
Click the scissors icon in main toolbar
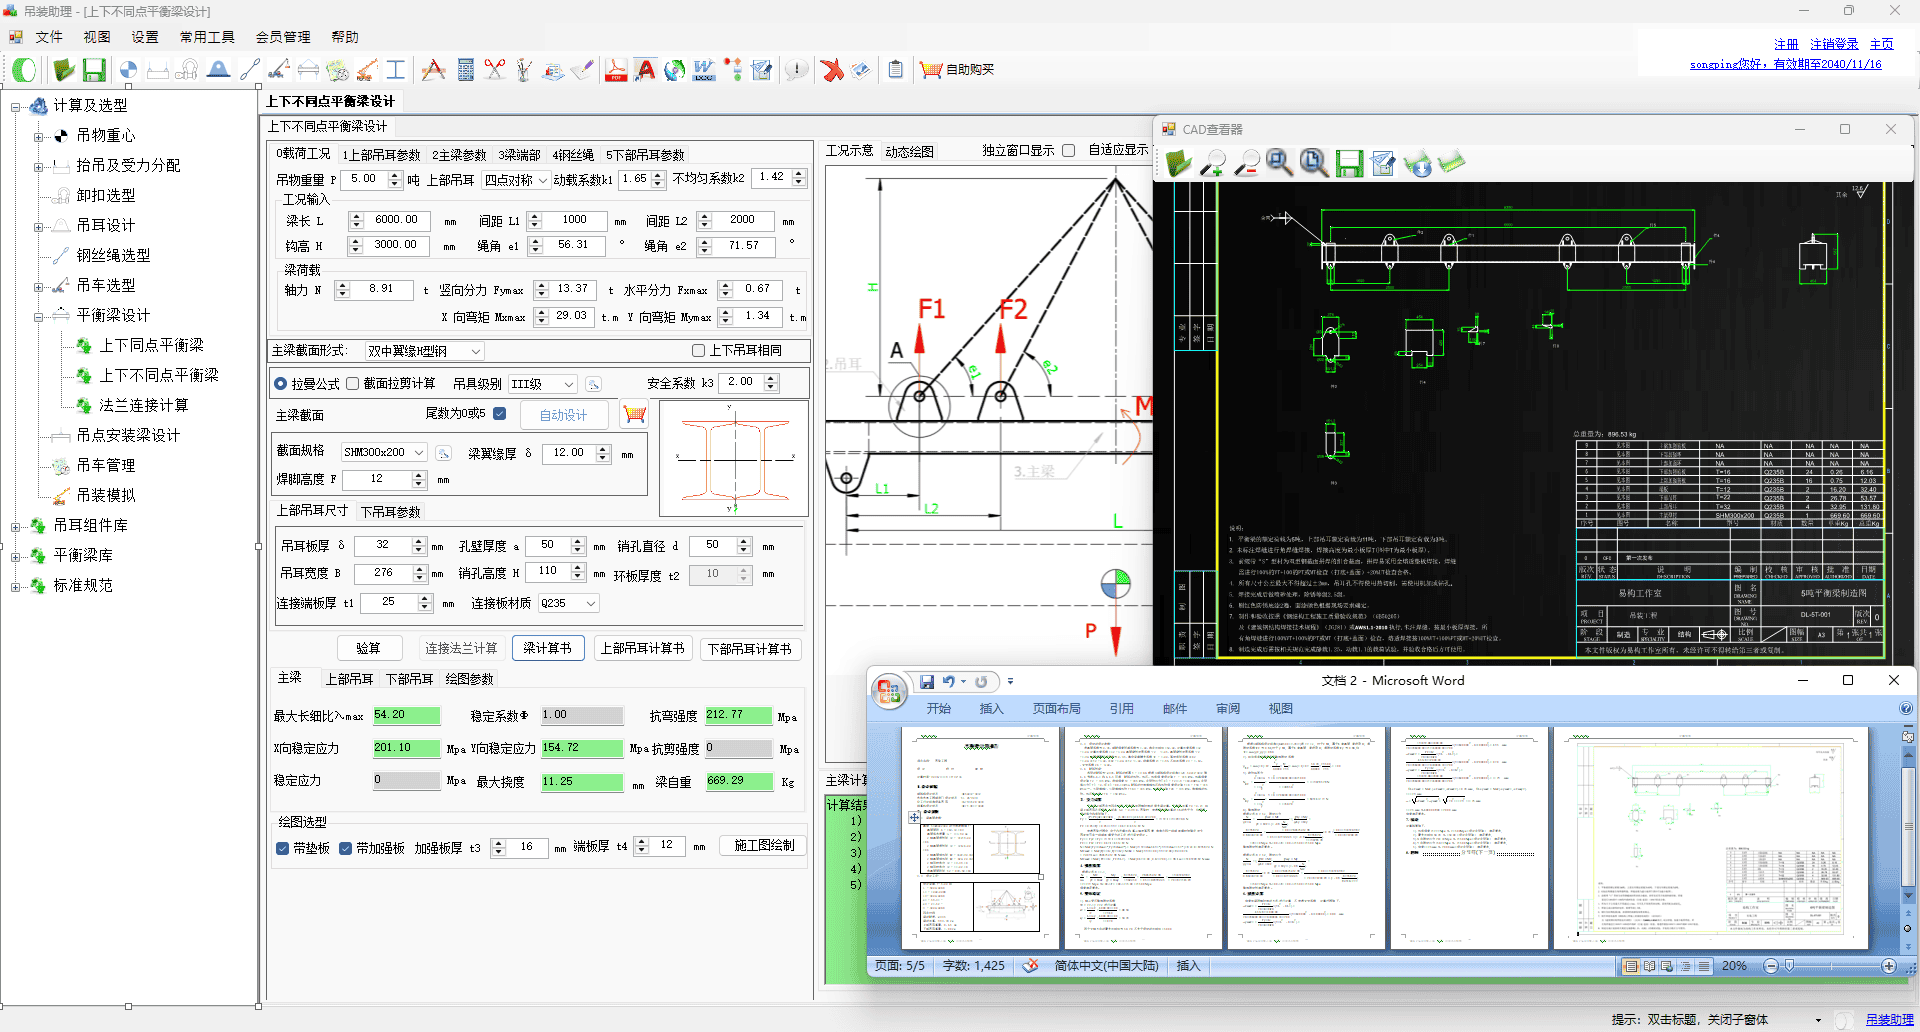(x=494, y=70)
